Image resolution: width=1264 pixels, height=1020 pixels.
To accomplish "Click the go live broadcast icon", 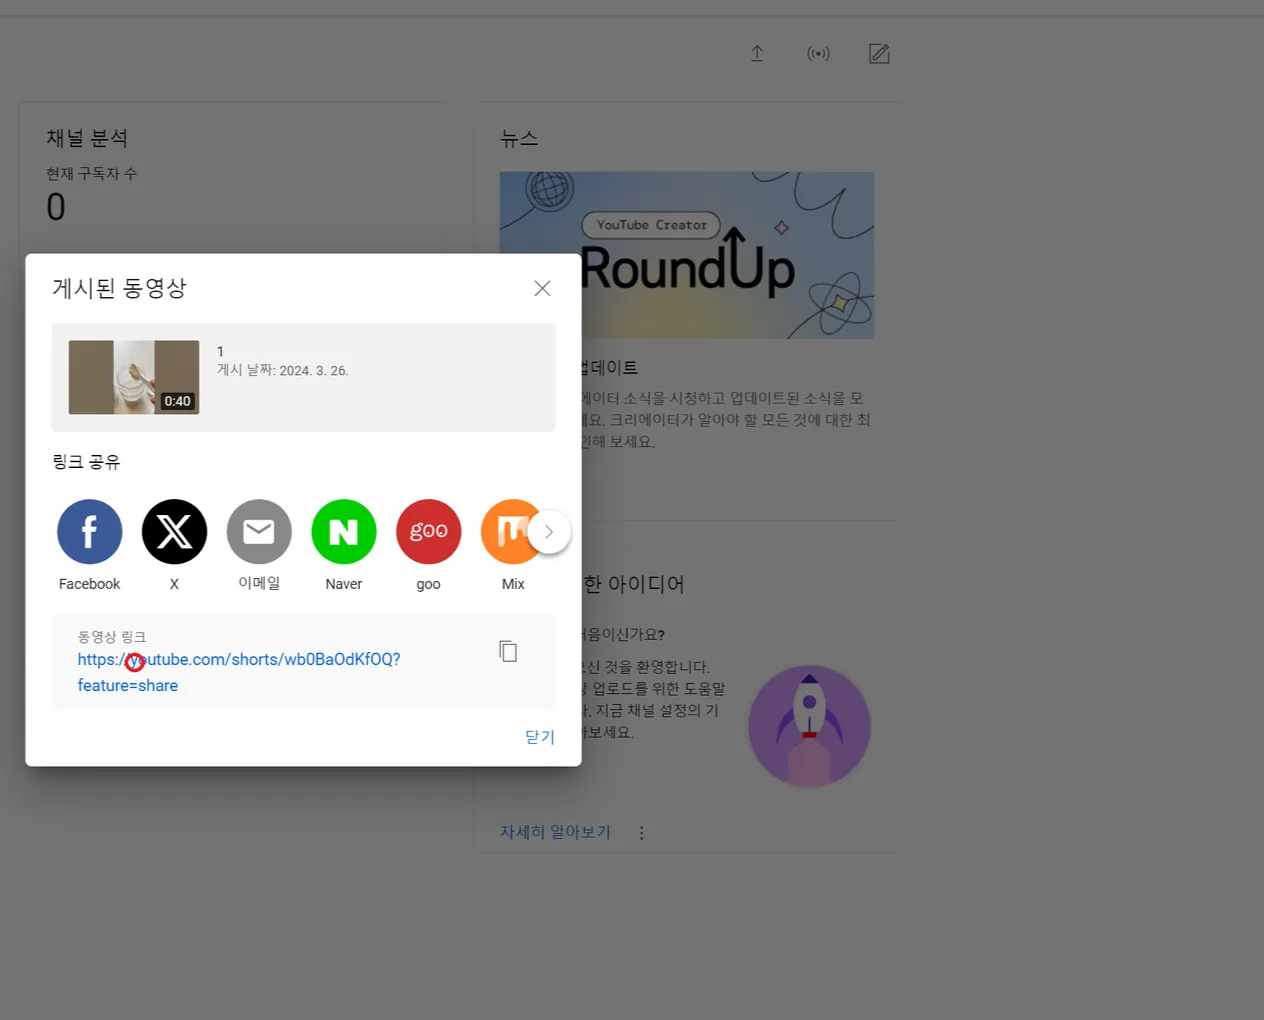I will (x=818, y=53).
